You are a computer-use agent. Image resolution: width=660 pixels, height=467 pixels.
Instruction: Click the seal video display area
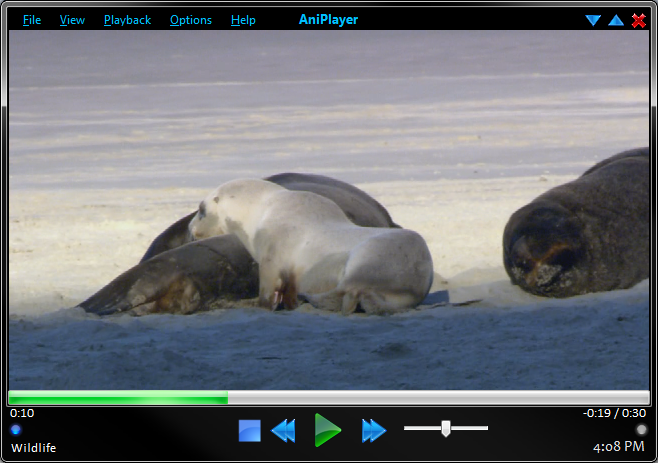coord(329,208)
